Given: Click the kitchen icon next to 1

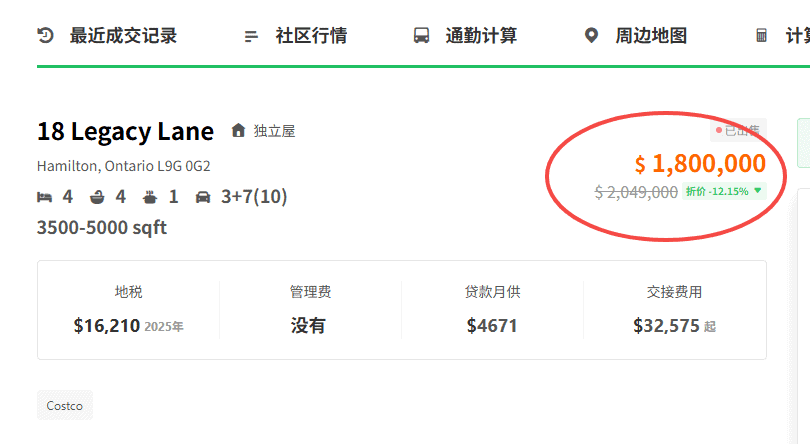Looking at the screenshot, I should pos(150,196).
